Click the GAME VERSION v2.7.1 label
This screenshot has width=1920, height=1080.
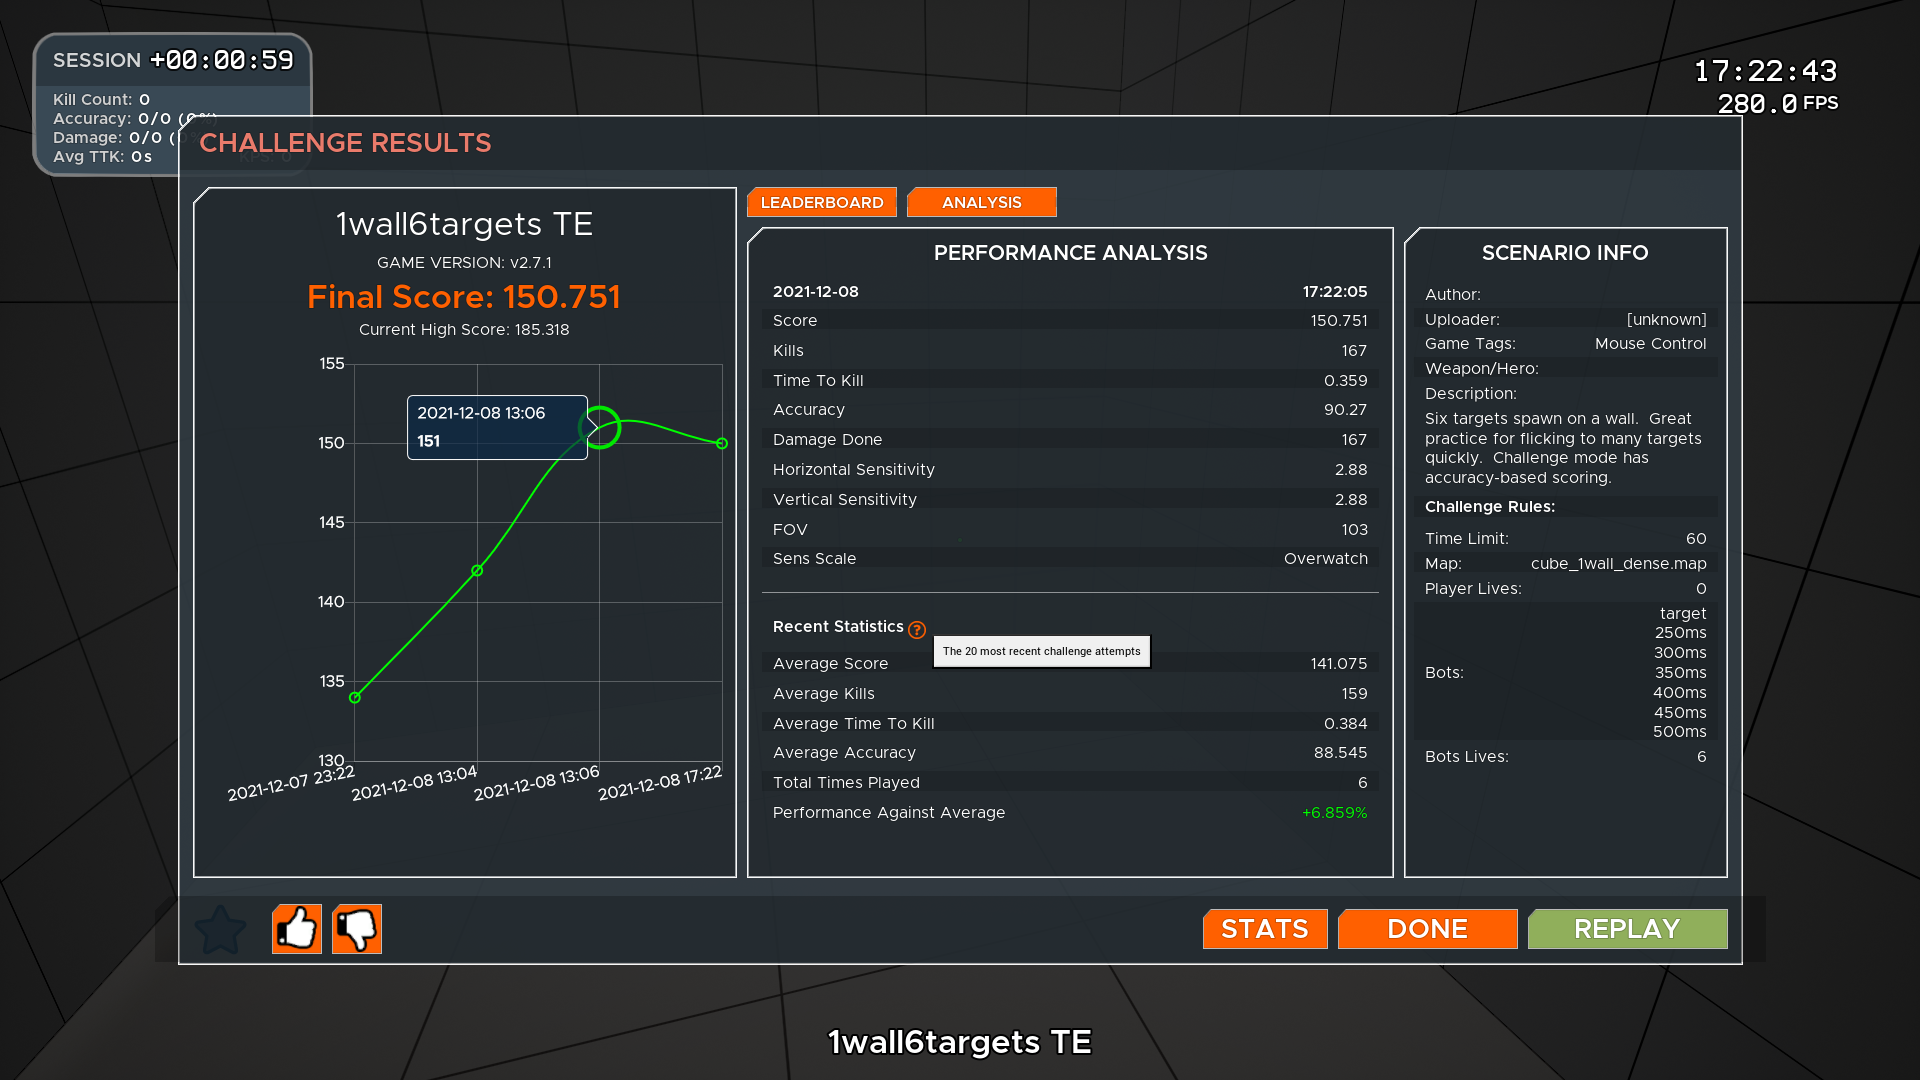464,263
